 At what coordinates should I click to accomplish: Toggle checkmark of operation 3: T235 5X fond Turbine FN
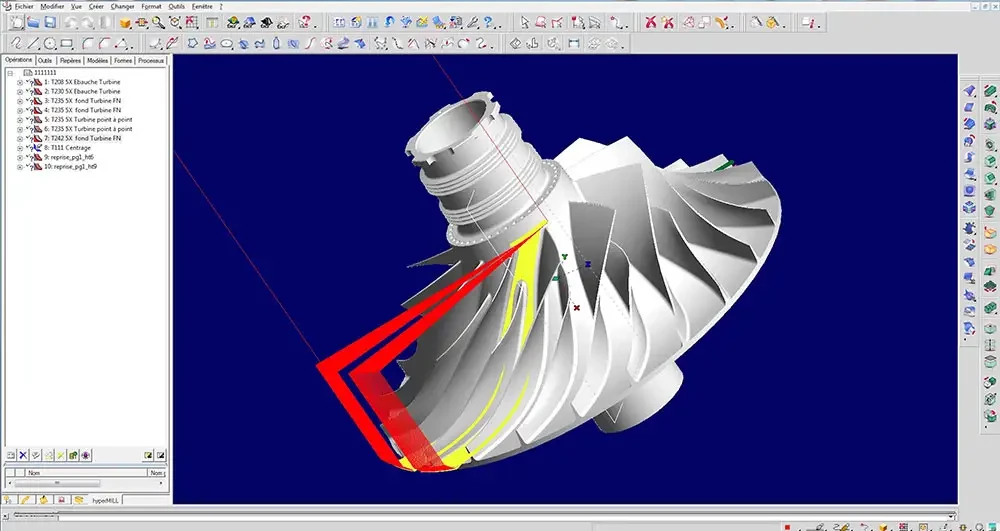(x=28, y=101)
